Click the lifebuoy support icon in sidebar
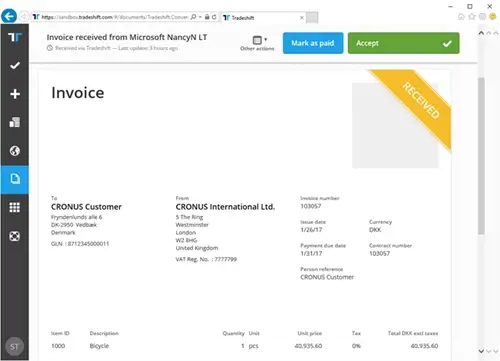The width and height of the screenshot is (500, 361). [x=15, y=236]
